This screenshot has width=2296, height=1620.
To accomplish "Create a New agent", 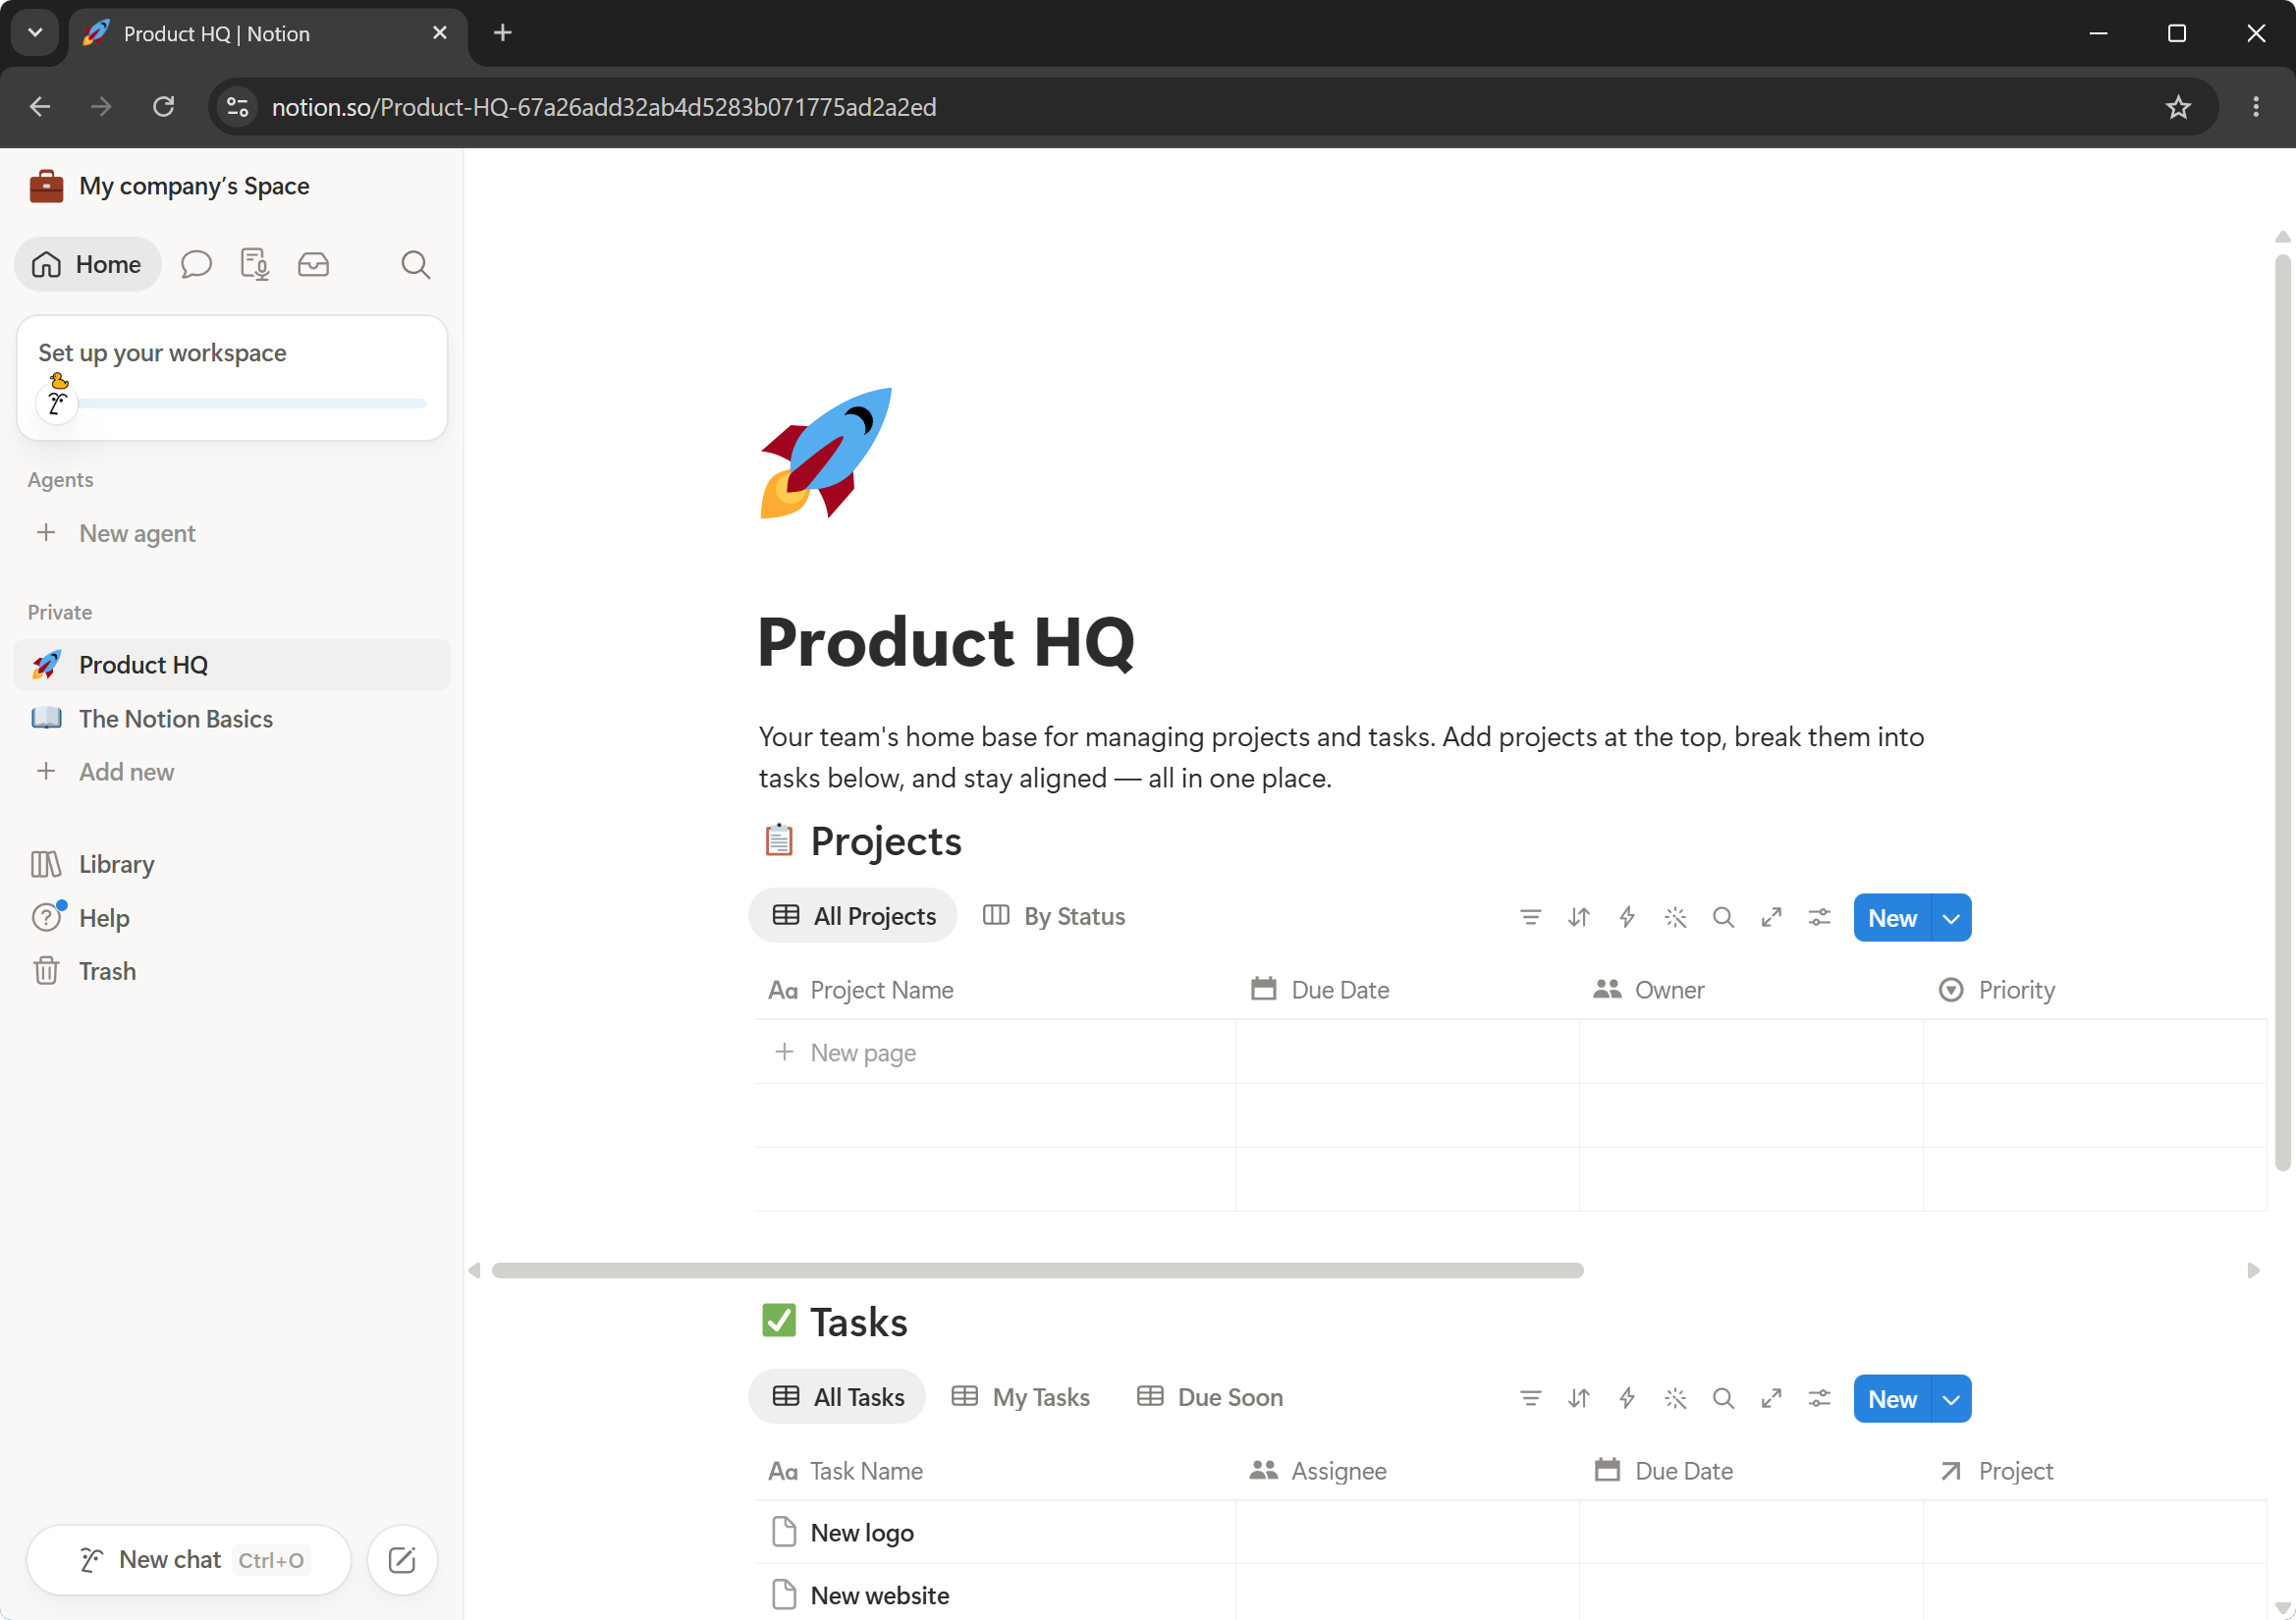I will 232,533.
